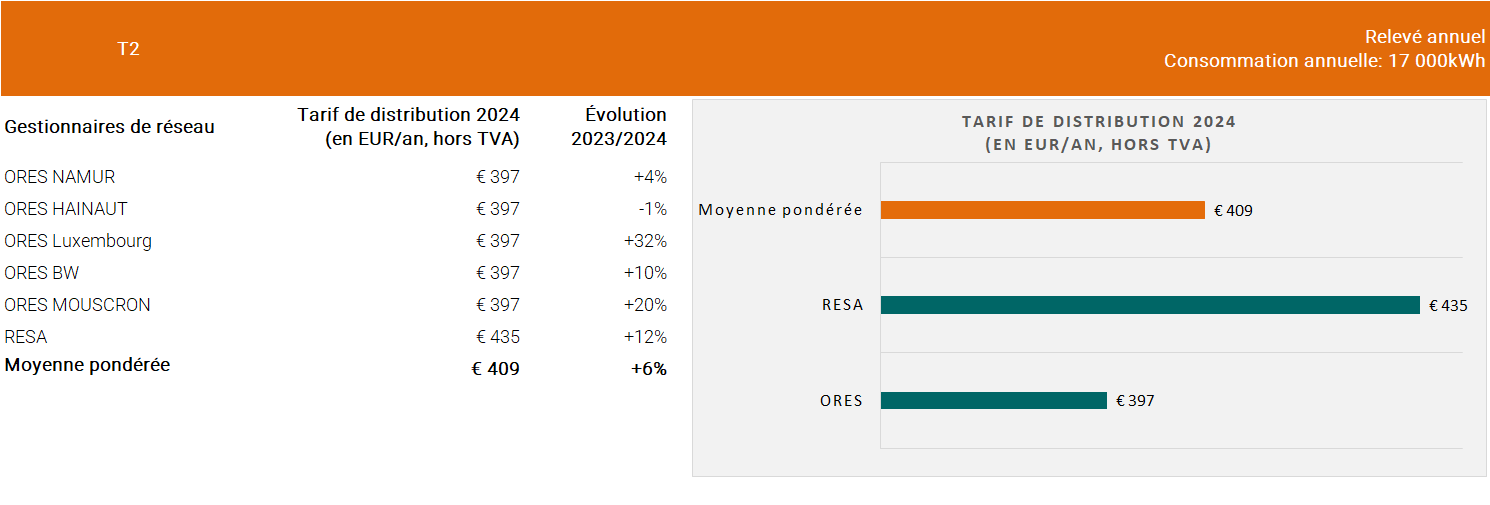Click the chart title 'TARIF DE DISTRIBUTION 2024'
This screenshot has width=1490, height=505.
click(x=1098, y=122)
